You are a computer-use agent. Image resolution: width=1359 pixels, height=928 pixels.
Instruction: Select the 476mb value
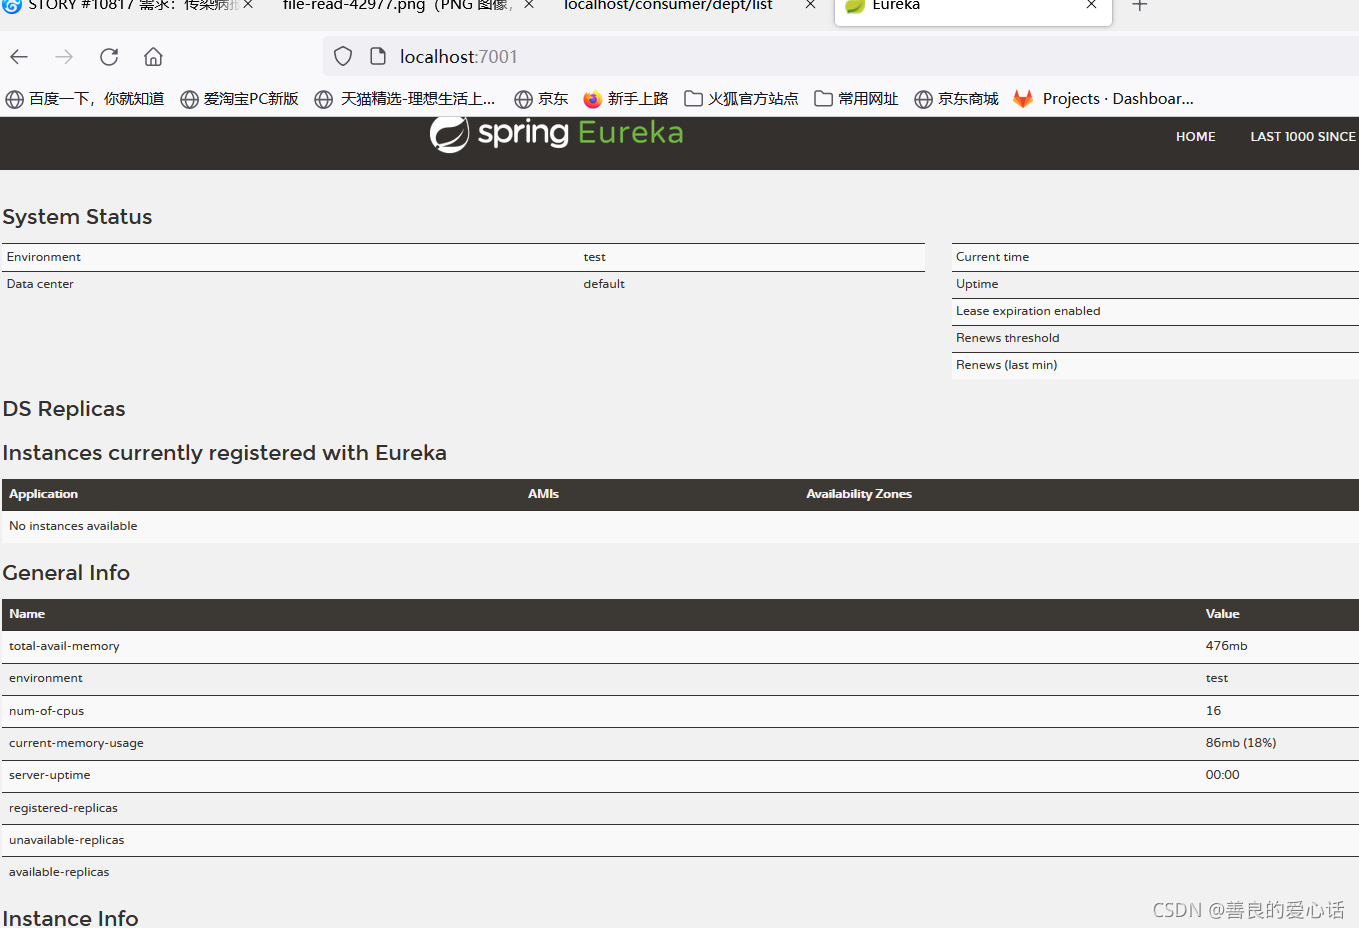1226,646
